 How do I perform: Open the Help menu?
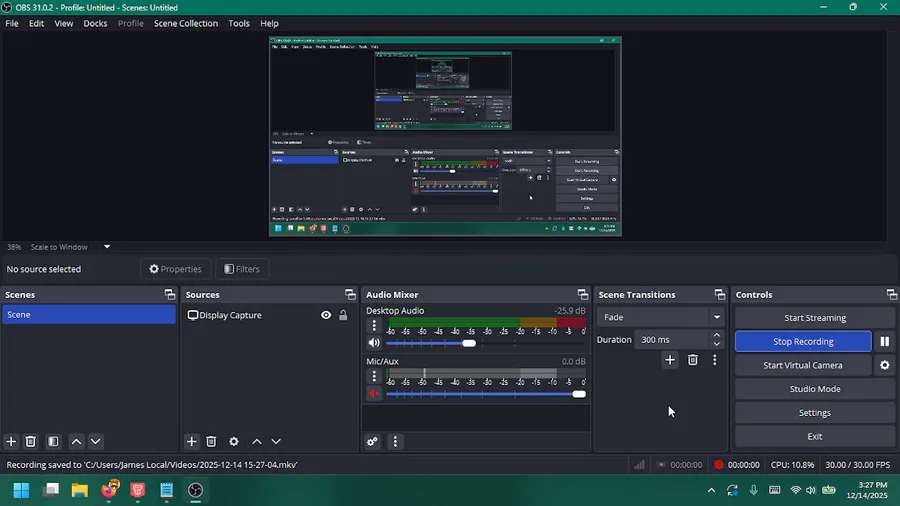click(x=269, y=24)
